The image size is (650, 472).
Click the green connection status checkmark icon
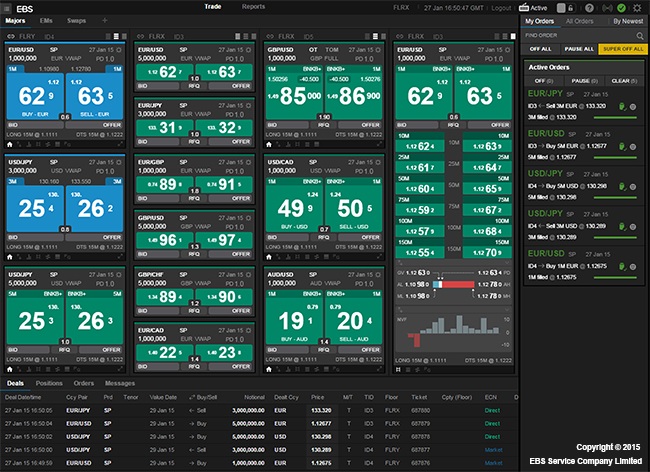622,8
